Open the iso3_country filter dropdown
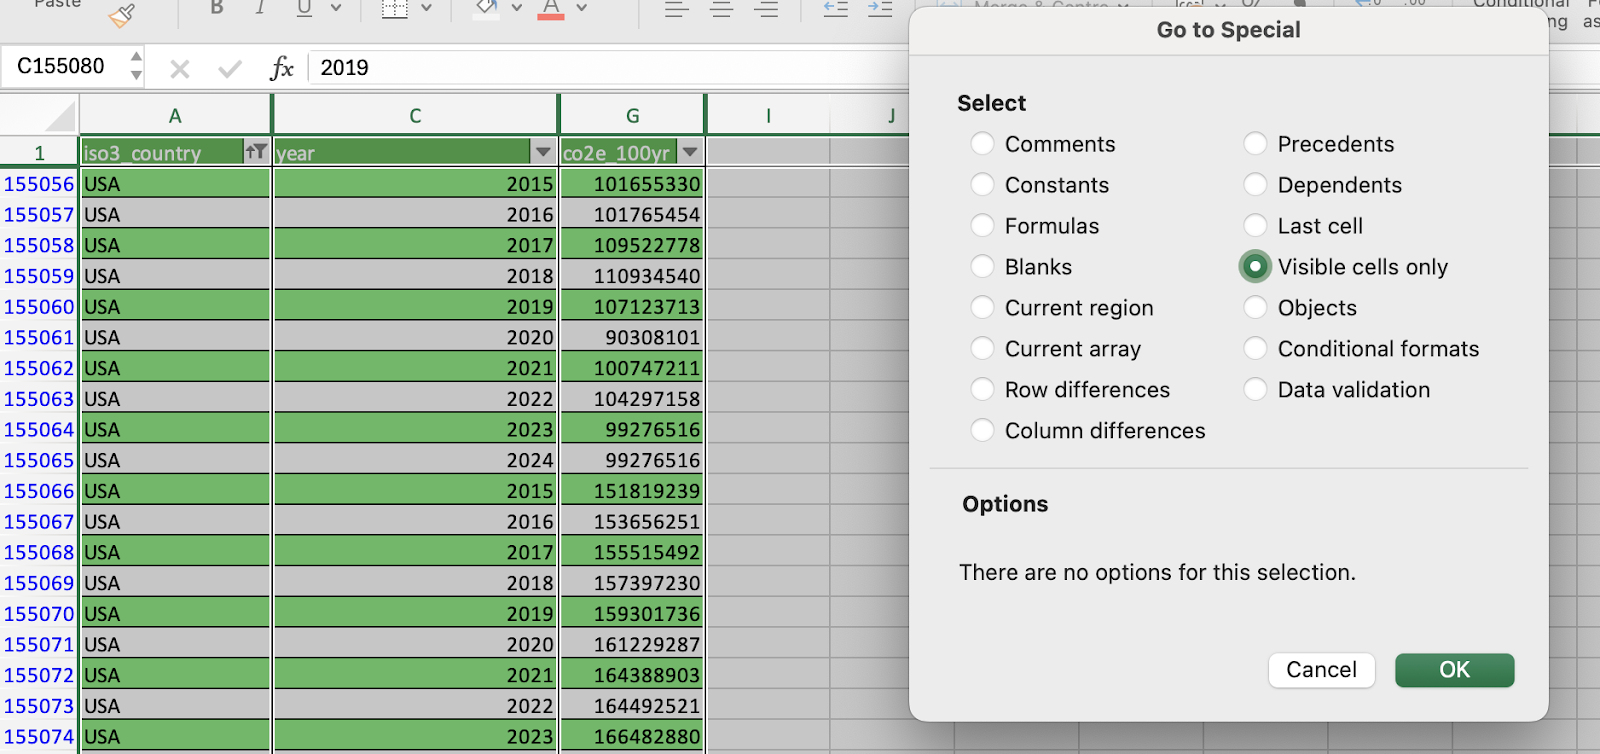 [256, 152]
